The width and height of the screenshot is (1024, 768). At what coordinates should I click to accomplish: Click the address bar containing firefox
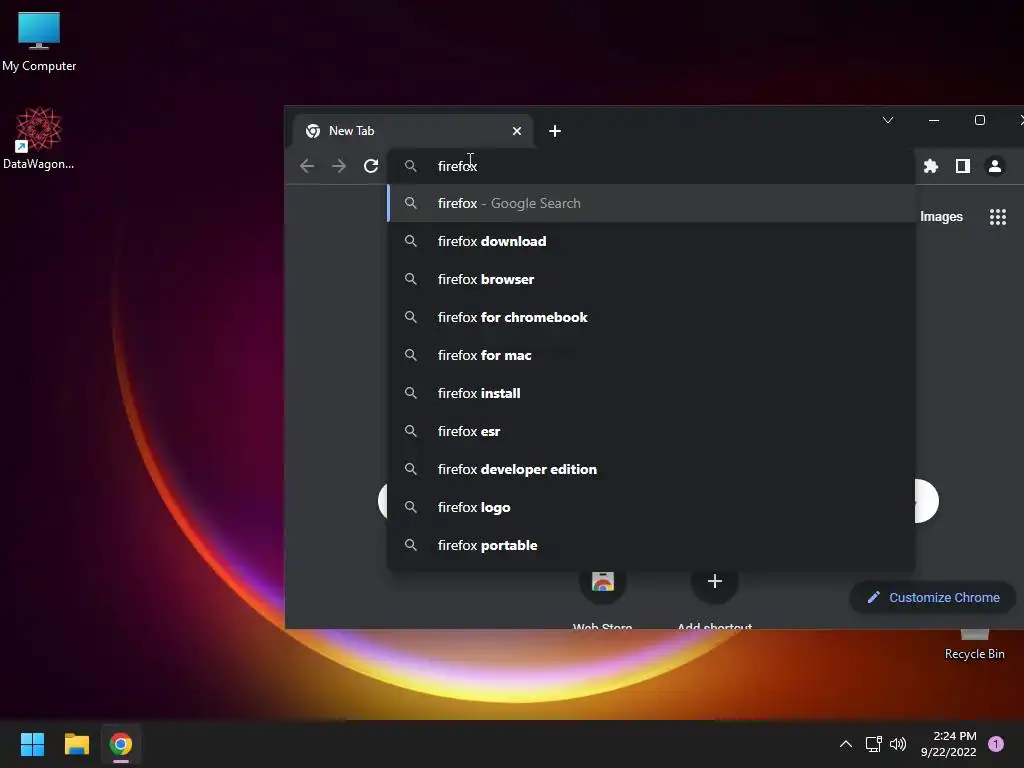tap(653, 166)
